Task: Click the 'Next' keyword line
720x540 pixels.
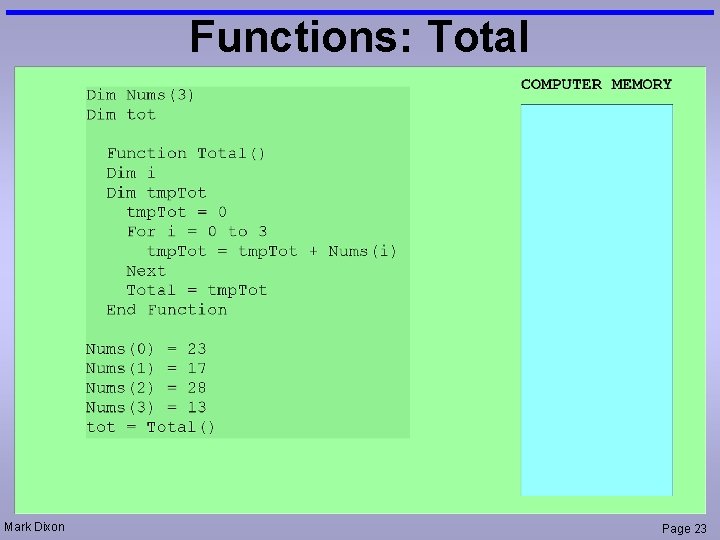Action: 146,271
